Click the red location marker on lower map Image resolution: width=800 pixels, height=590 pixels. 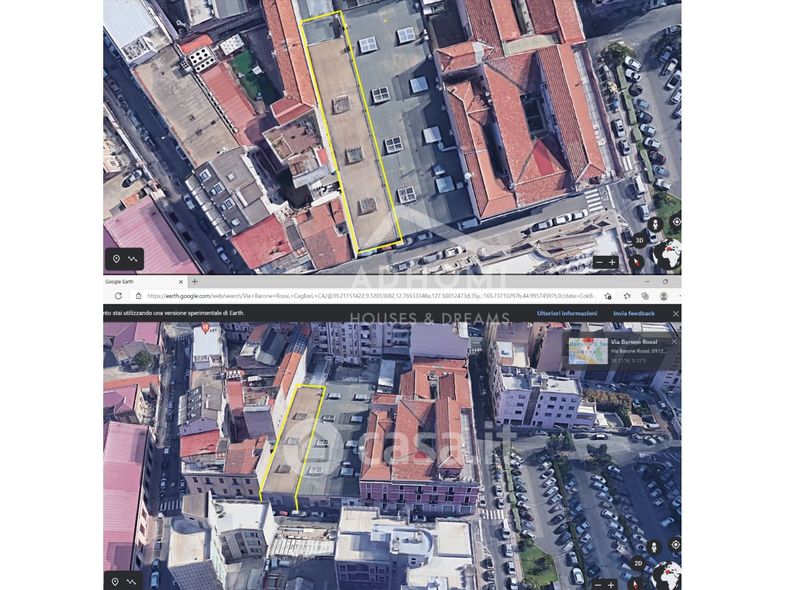point(207,328)
